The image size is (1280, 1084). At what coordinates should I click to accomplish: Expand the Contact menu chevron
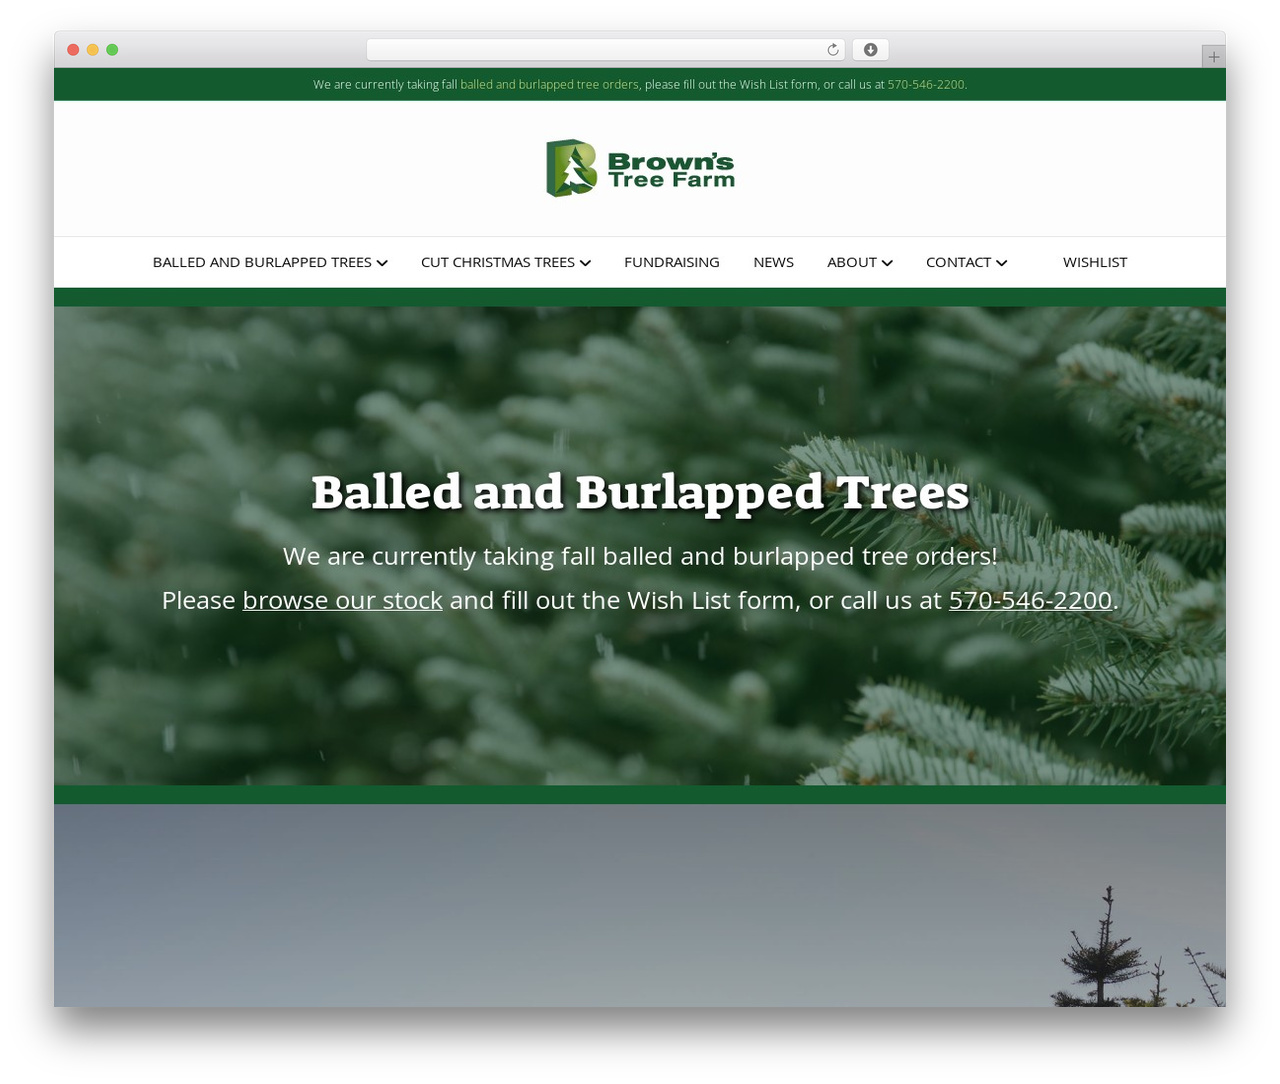[x=1001, y=263]
